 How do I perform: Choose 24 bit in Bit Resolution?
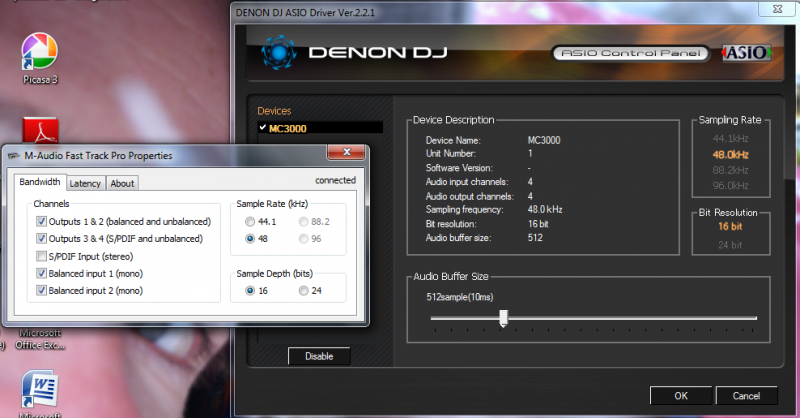click(730, 245)
